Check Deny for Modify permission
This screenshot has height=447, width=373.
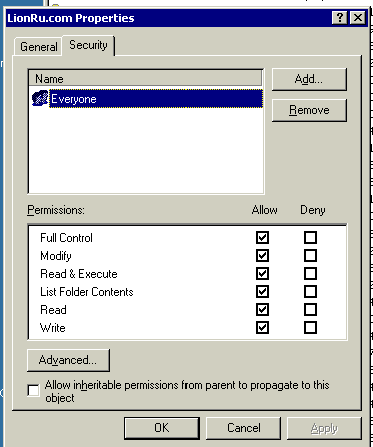(x=310, y=256)
